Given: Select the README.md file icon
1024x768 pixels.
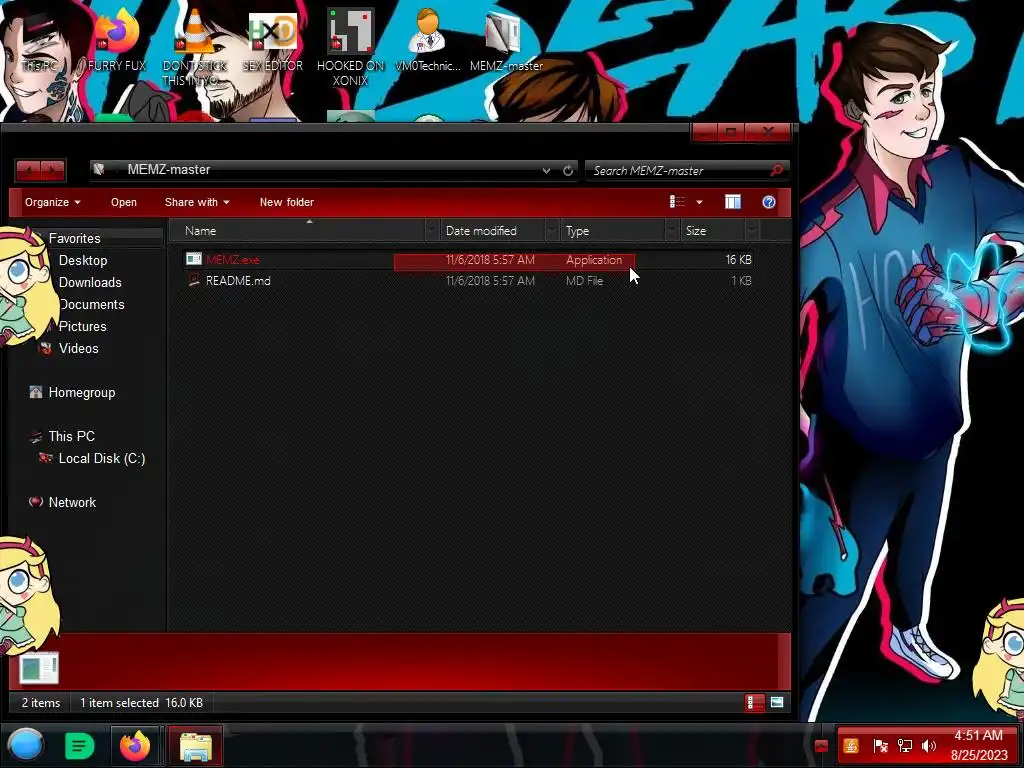Looking at the screenshot, I should click(x=193, y=280).
